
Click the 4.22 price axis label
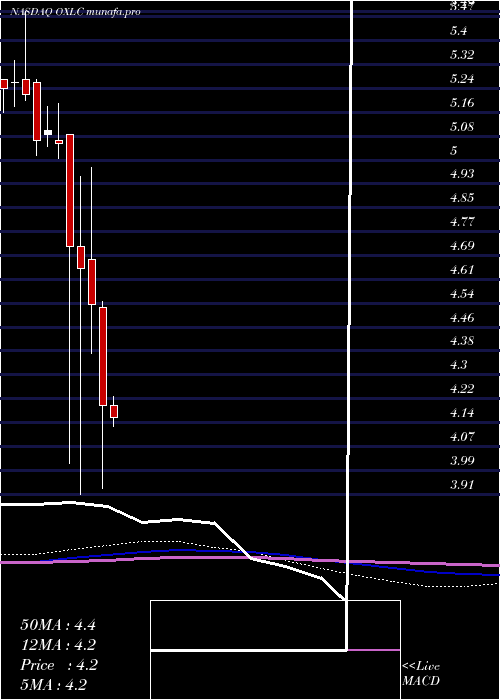click(462, 389)
